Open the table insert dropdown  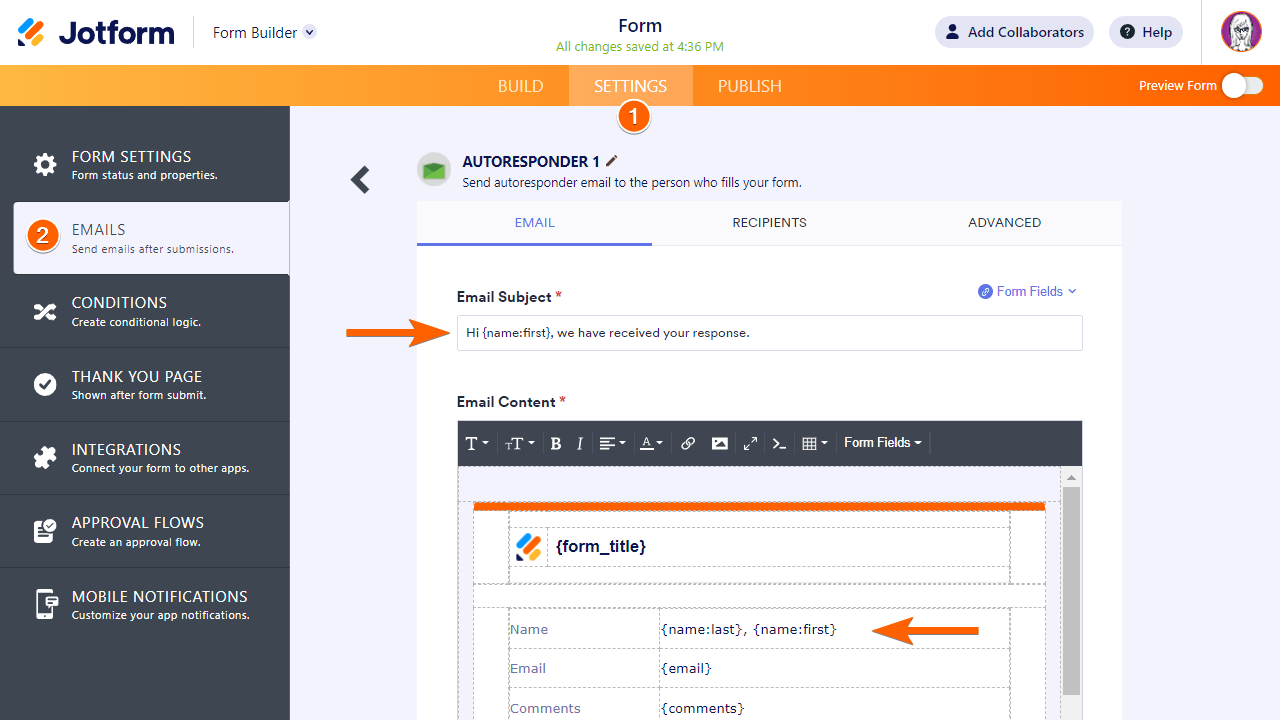pyautogui.click(x=814, y=443)
